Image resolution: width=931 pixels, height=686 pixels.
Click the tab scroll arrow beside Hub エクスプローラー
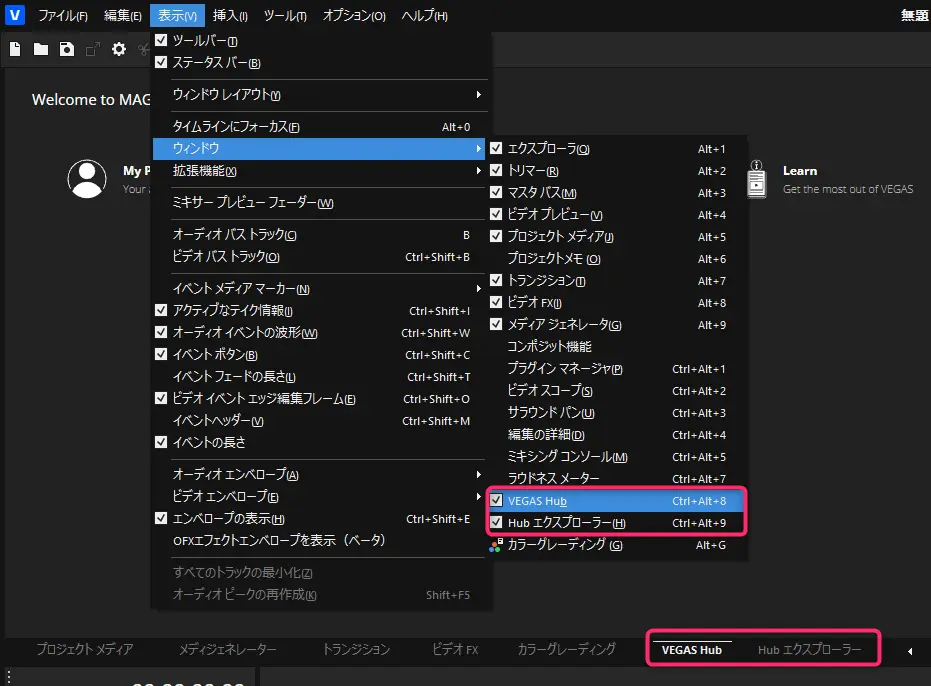[x=910, y=651]
